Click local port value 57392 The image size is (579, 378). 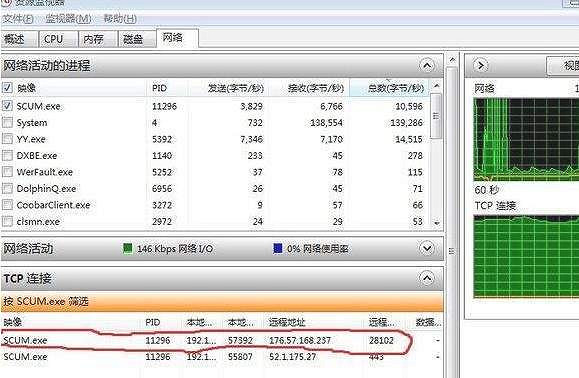point(240,340)
